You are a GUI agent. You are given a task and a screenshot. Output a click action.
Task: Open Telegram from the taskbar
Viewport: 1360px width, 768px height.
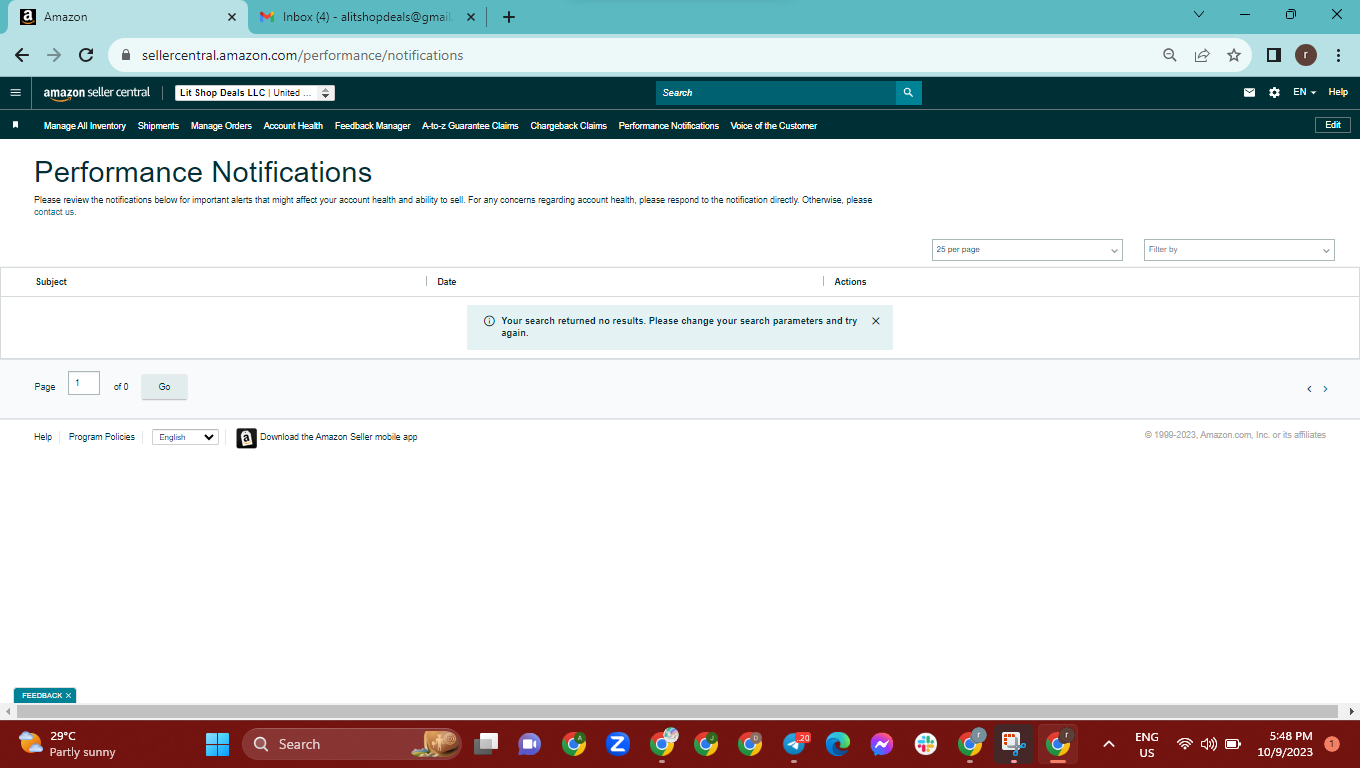[x=795, y=744]
